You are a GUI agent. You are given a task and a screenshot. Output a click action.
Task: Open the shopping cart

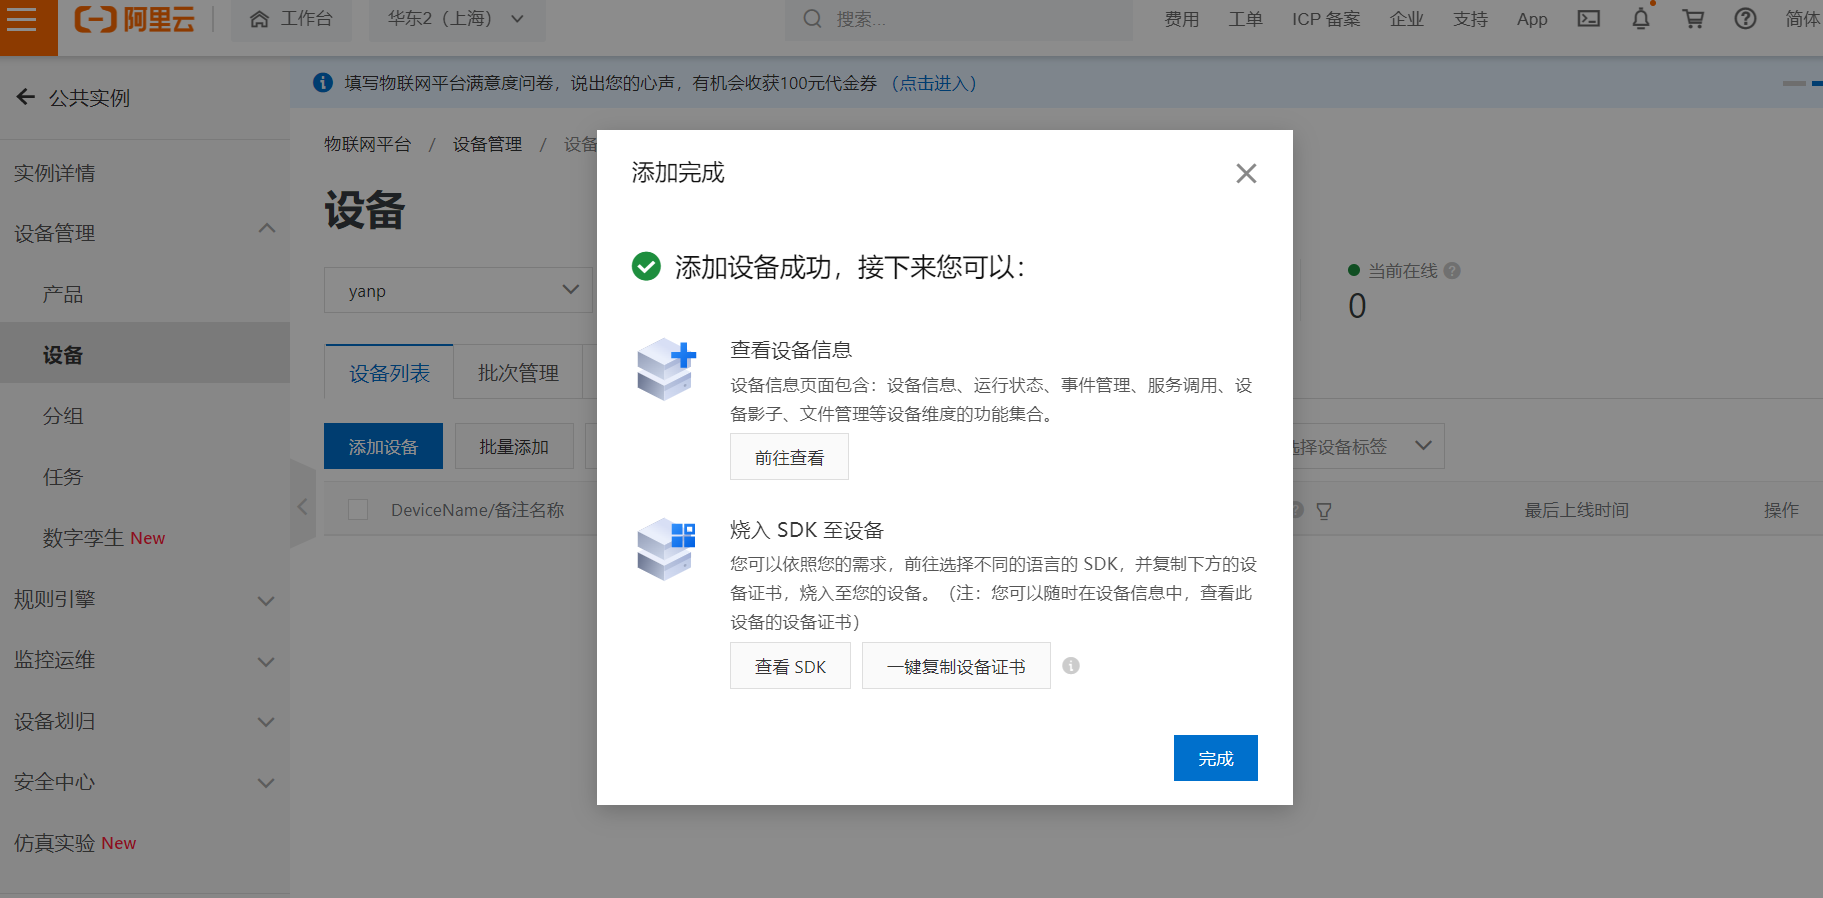coord(1693,19)
